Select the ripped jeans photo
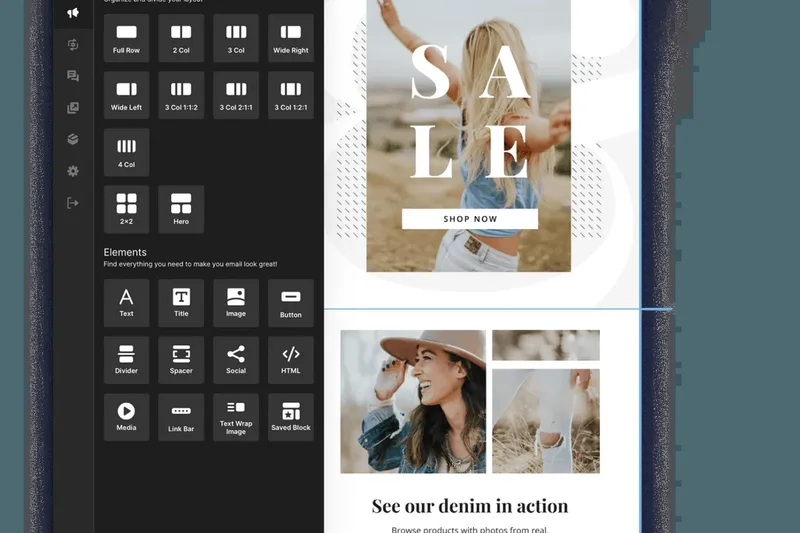The height and width of the screenshot is (533, 800). [546, 421]
